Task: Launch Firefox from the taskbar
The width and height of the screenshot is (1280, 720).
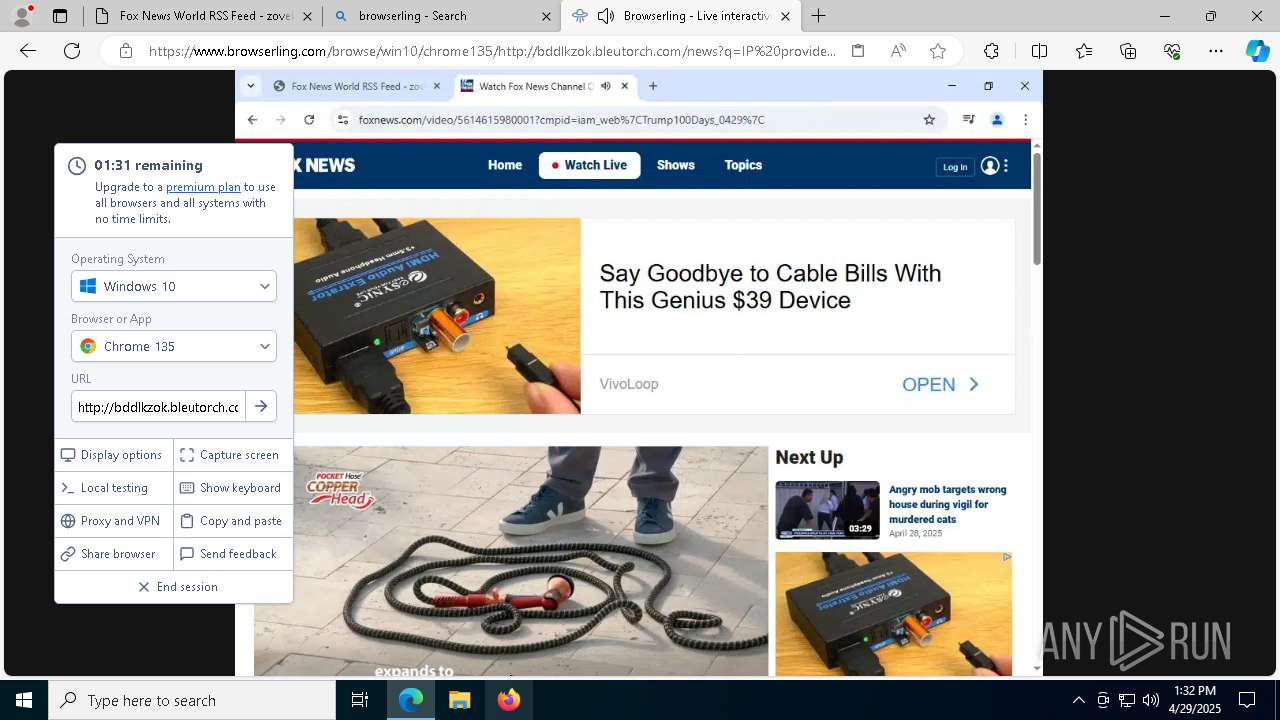Action: coord(509,700)
